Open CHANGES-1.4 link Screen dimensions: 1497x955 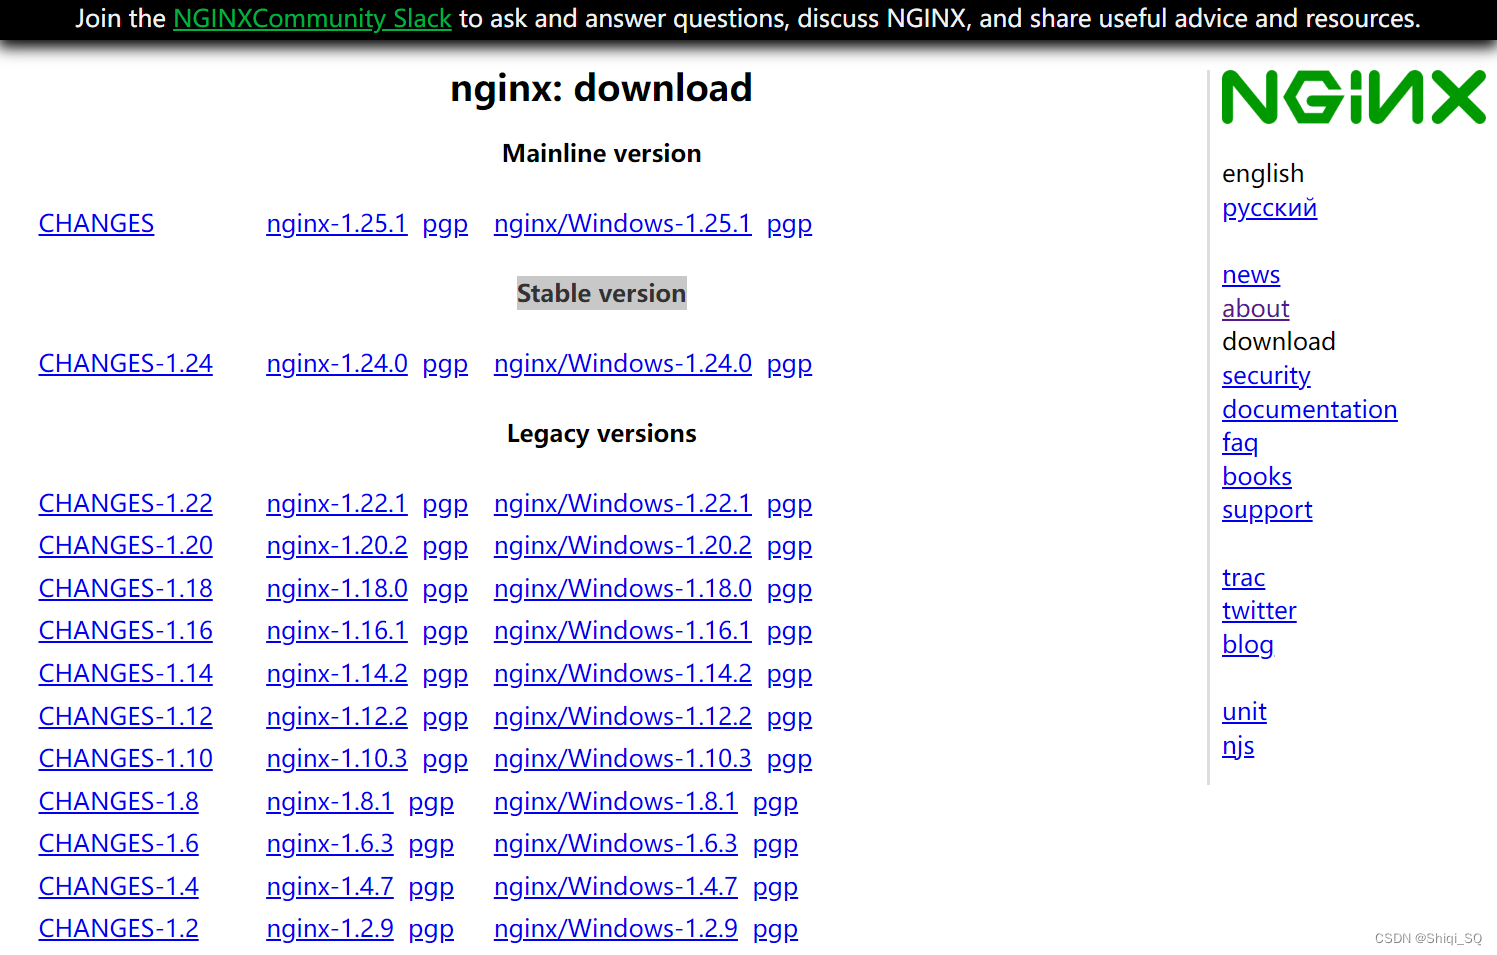(x=119, y=886)
